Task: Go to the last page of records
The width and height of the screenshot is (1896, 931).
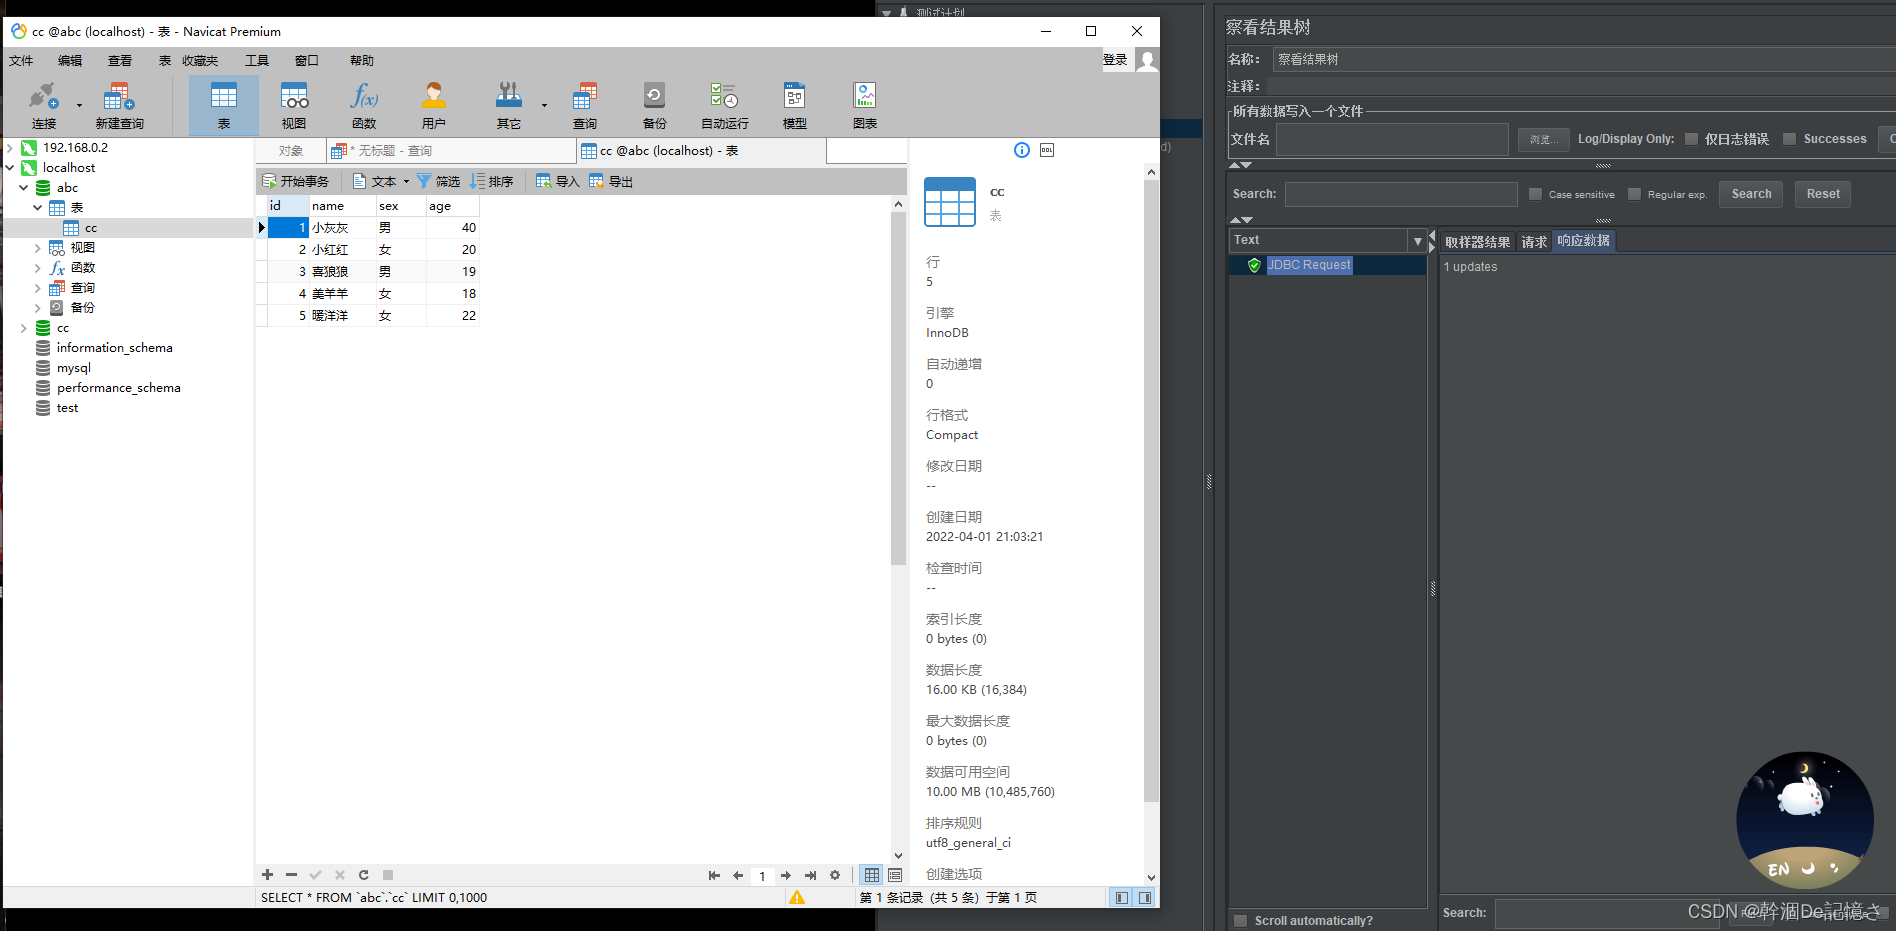Action: (810, 875)
